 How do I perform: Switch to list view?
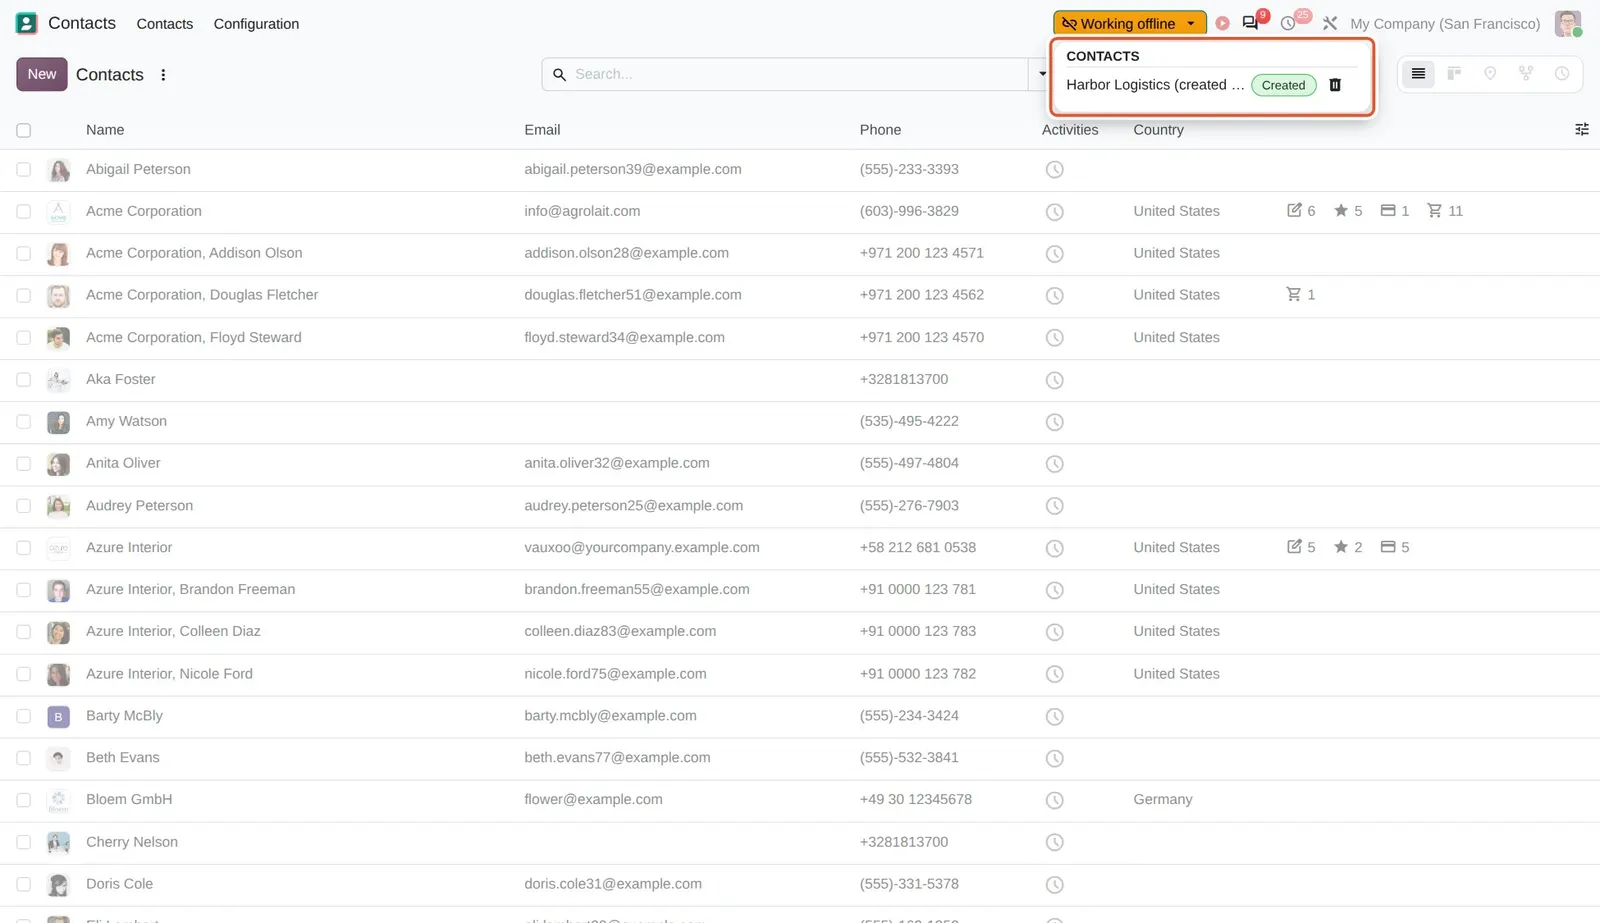1418,74
